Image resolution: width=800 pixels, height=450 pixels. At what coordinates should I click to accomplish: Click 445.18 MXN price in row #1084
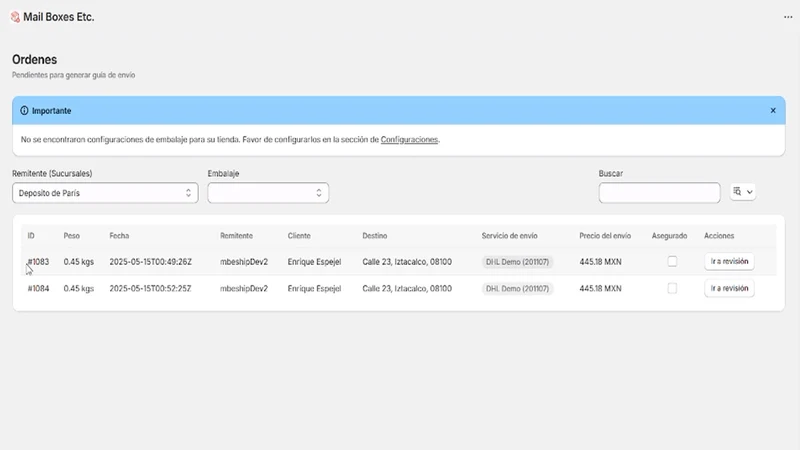tap(601, 288)
